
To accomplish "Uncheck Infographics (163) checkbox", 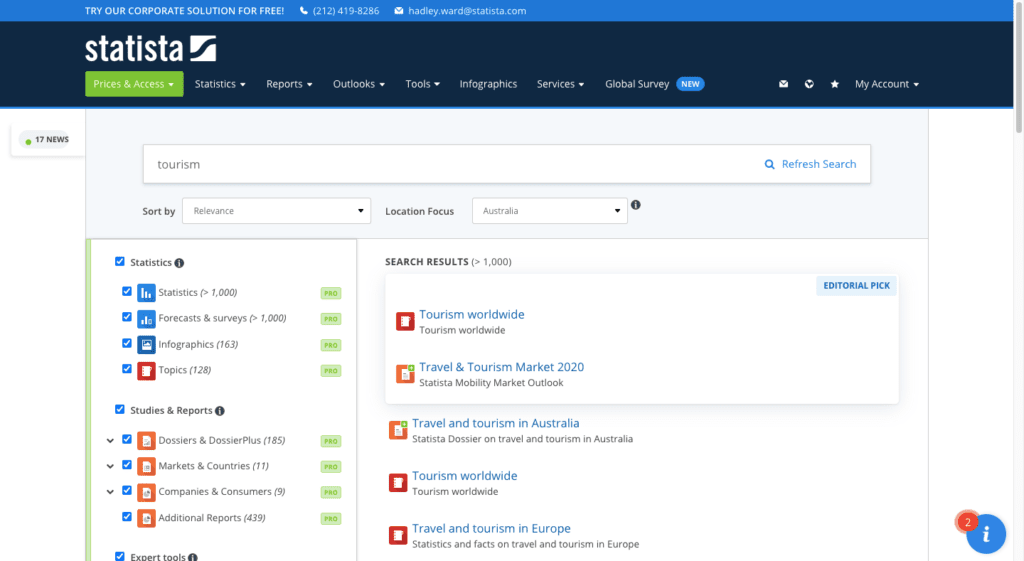I will tap(127, 343).
